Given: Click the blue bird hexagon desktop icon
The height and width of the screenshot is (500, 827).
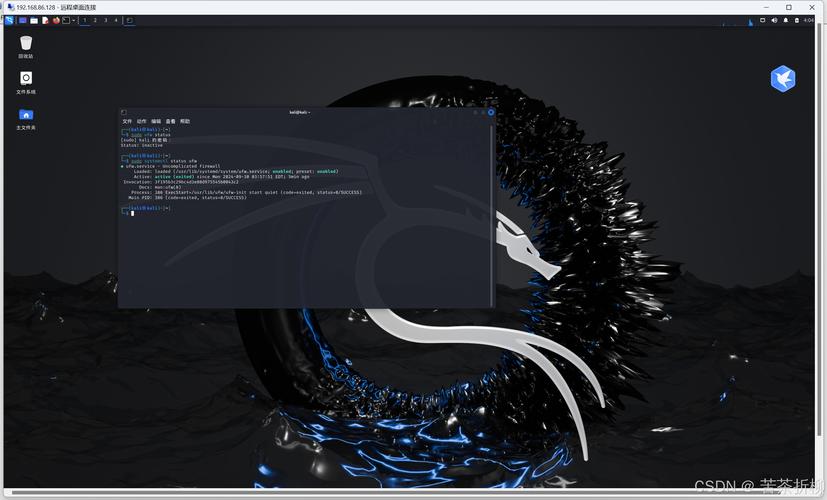Looking at the screenshot, I should [x=783, y=79].
